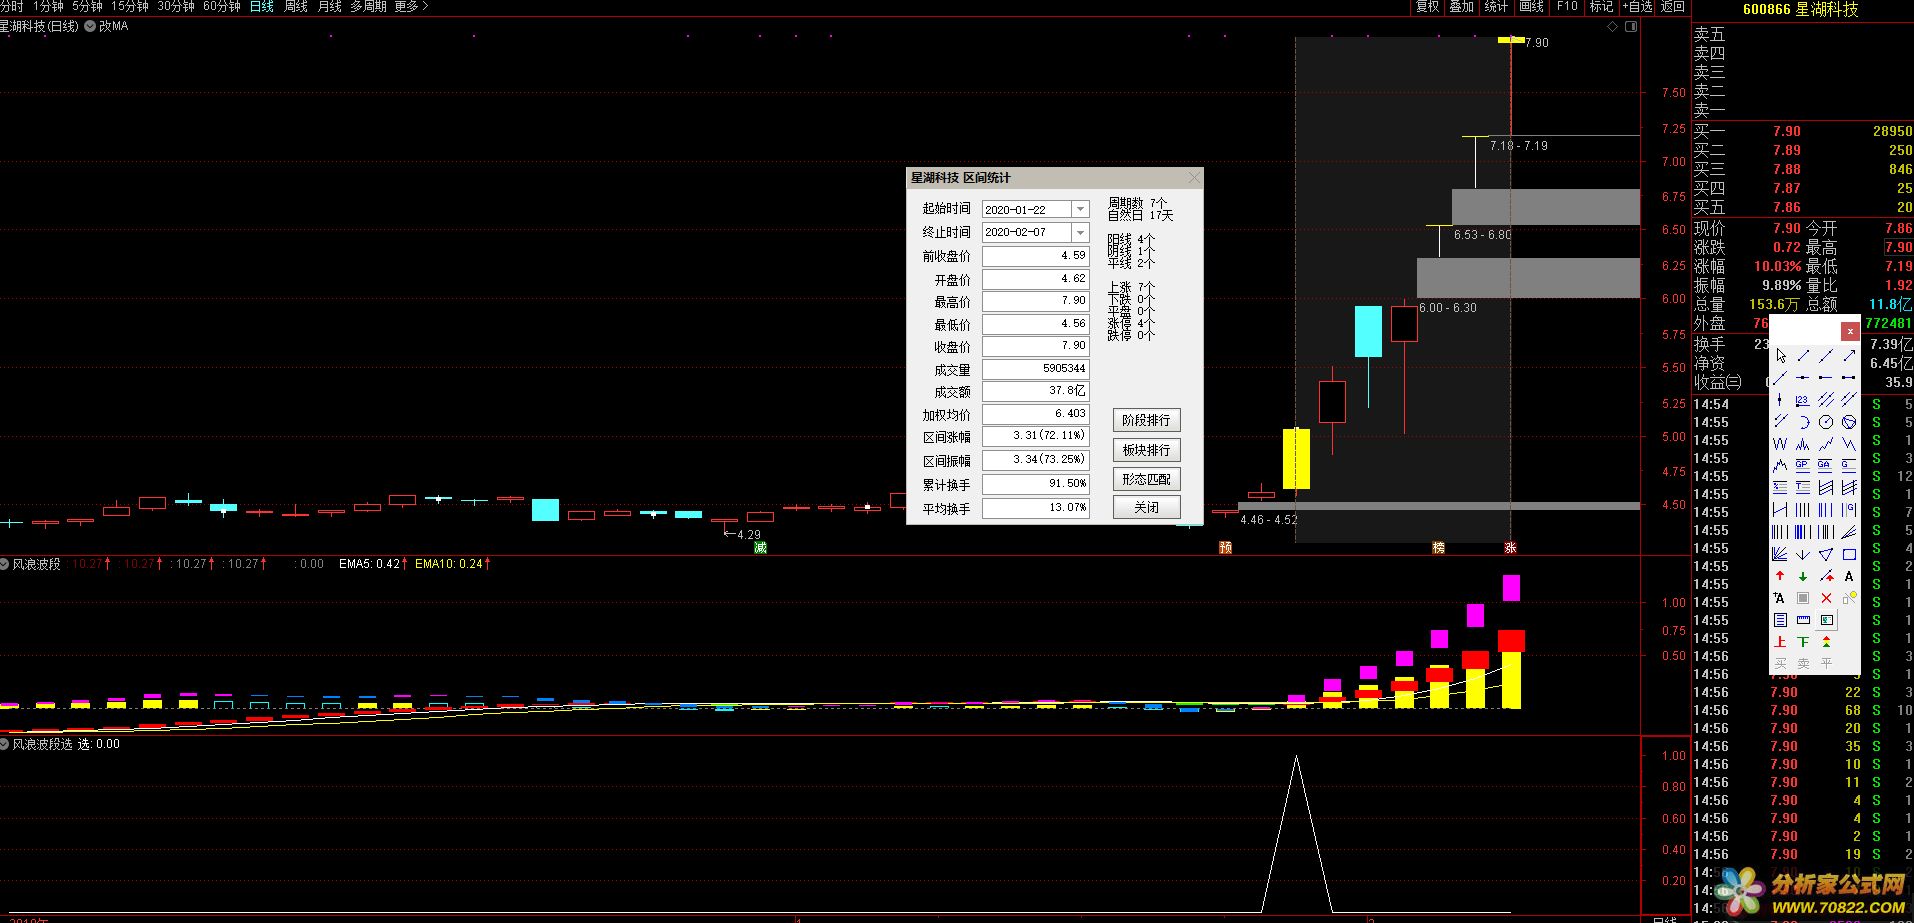
Task: Open the 起始时间 date dropdown
Action: [1080, 209]
